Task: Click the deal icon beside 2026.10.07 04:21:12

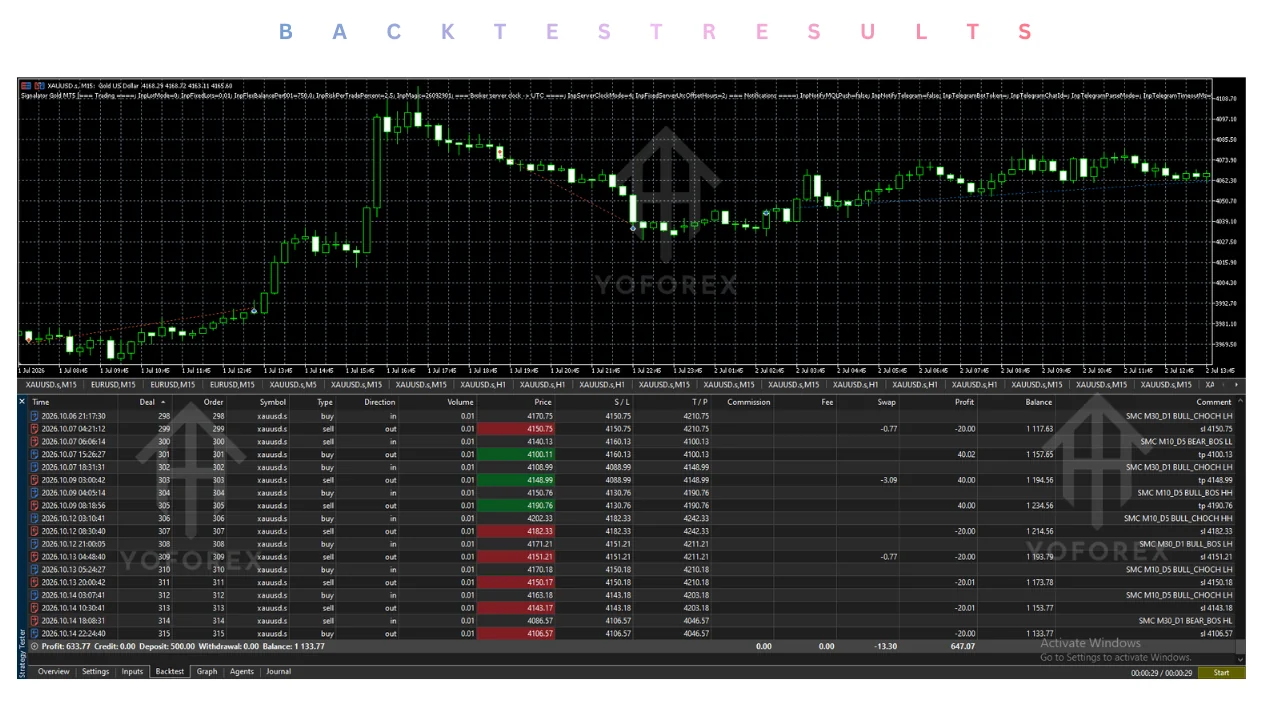Action: point(35,429)
